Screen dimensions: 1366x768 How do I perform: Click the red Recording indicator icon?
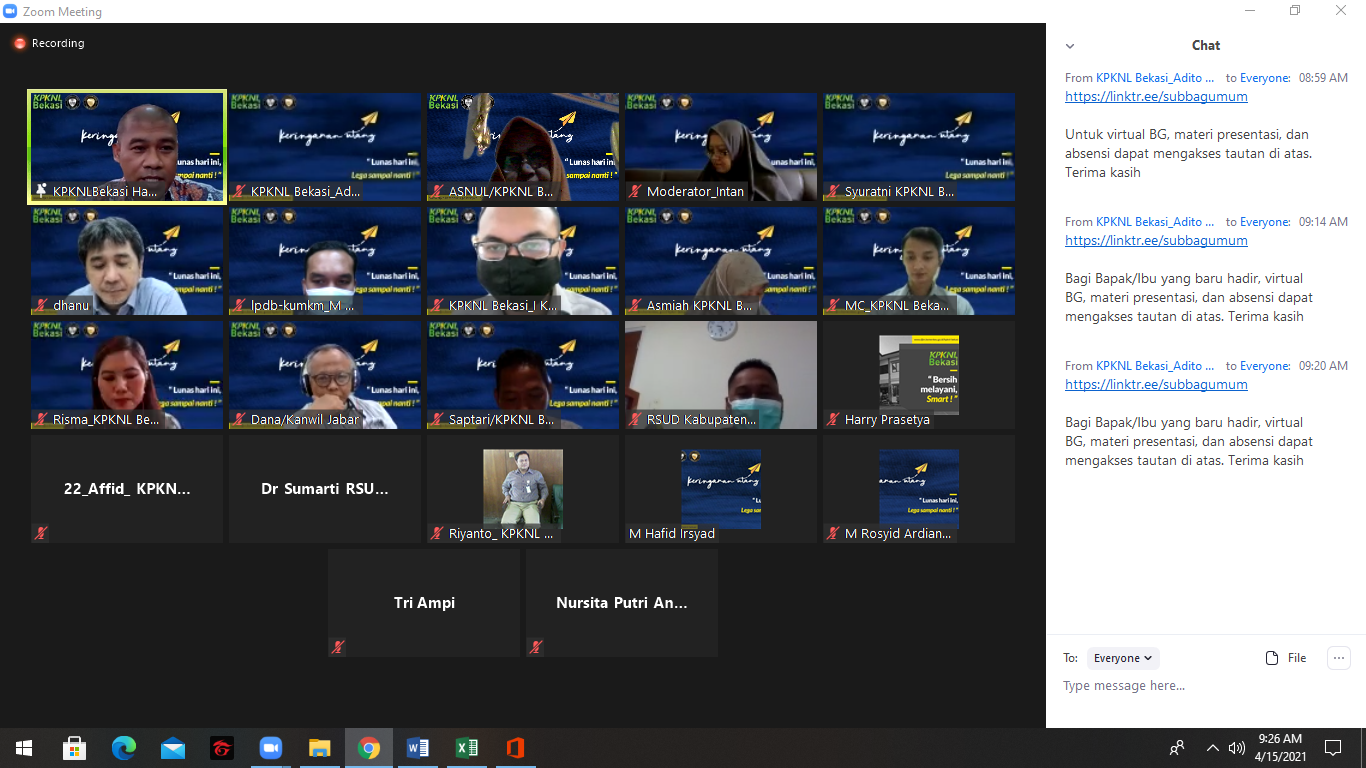coord(19,43)
